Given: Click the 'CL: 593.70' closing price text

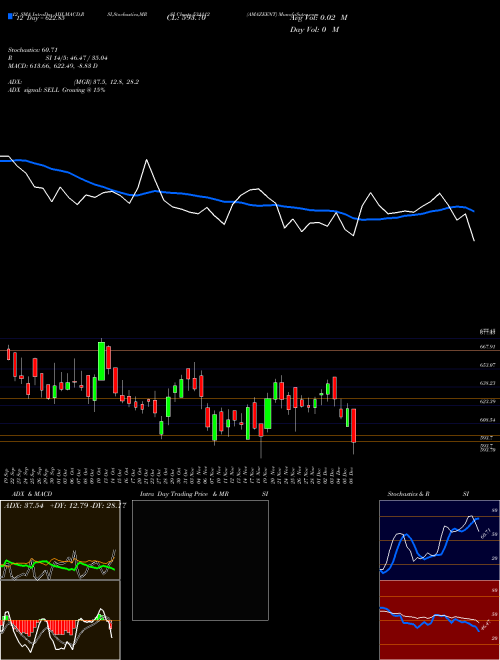Looking at the screenshot, I should click(x=186, y=18).
